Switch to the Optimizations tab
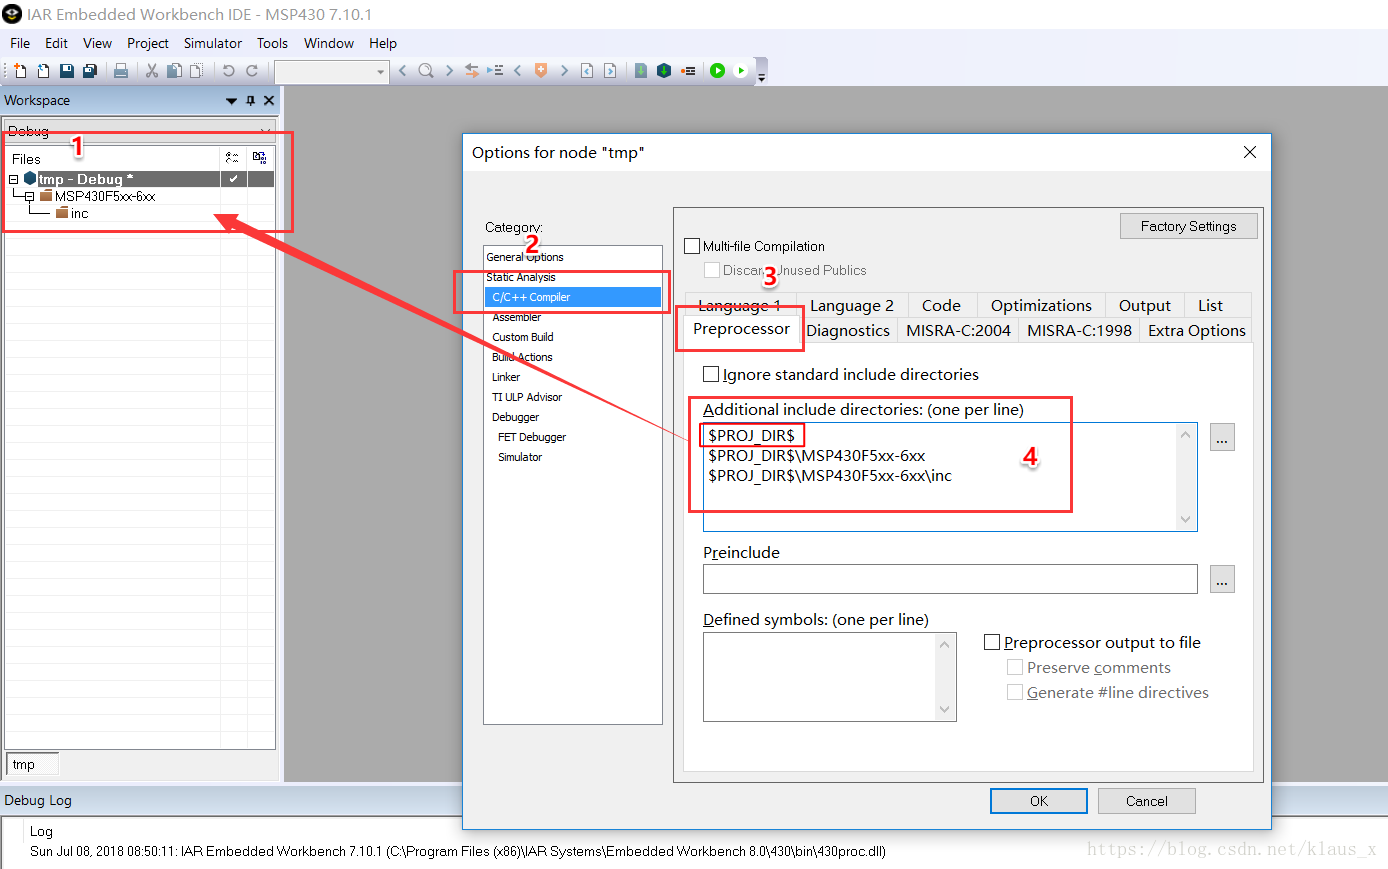1388x869 pixels. click(1041, 306)
